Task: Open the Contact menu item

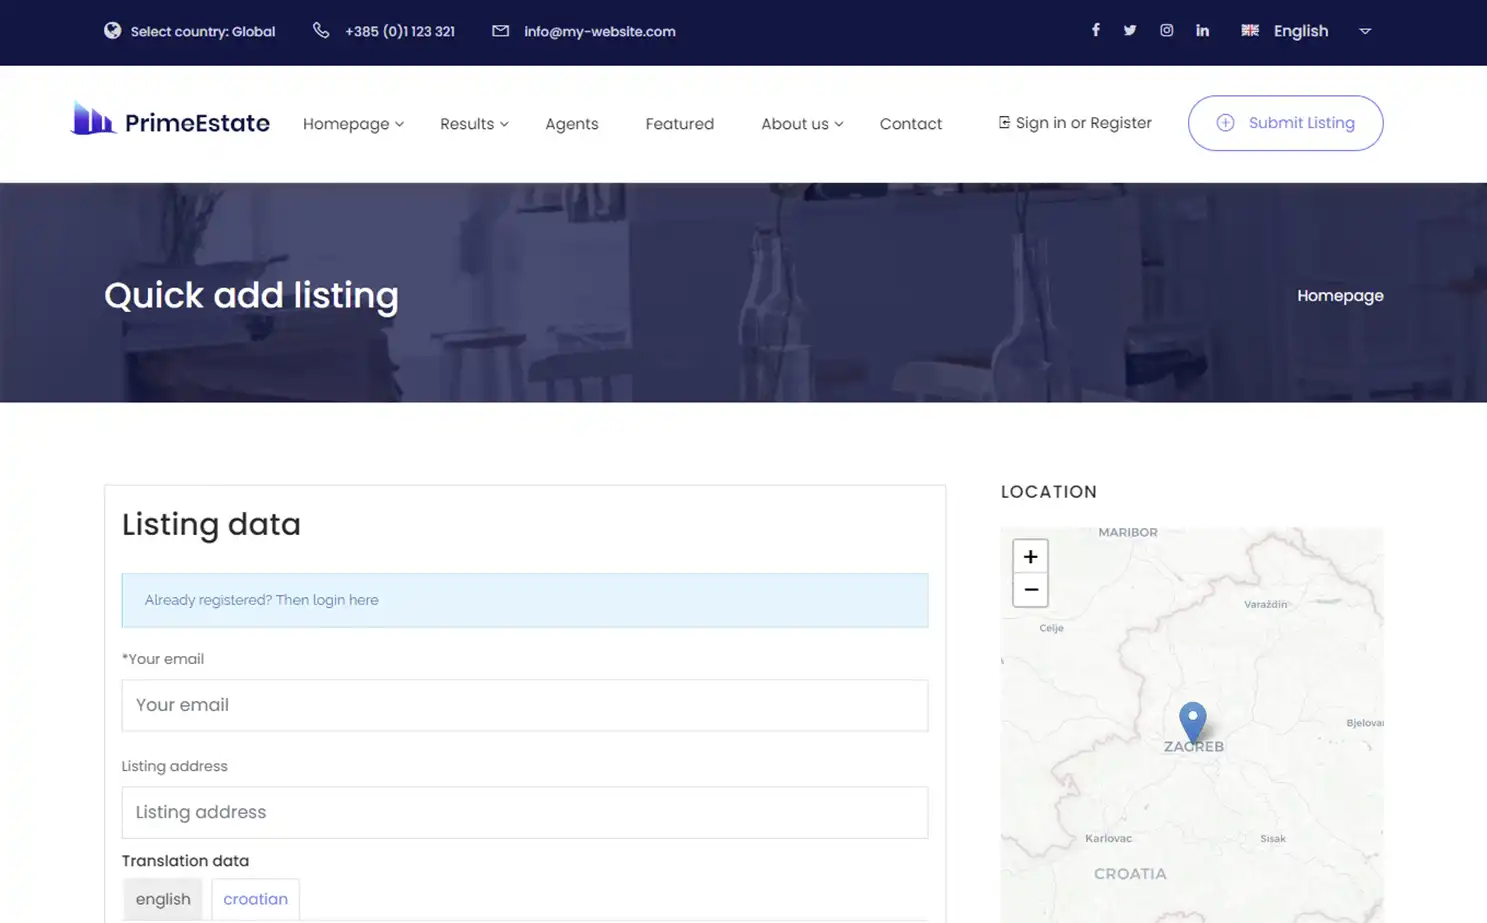Action: (910, 123)
